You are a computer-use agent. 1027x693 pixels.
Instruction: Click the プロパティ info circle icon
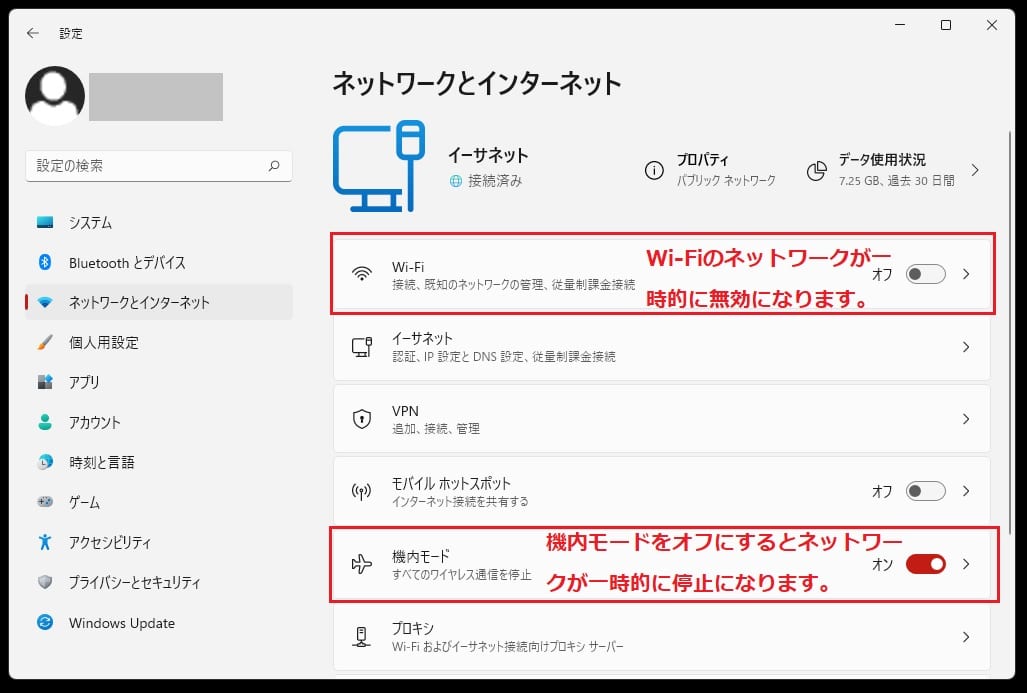[x=654, y=170]
